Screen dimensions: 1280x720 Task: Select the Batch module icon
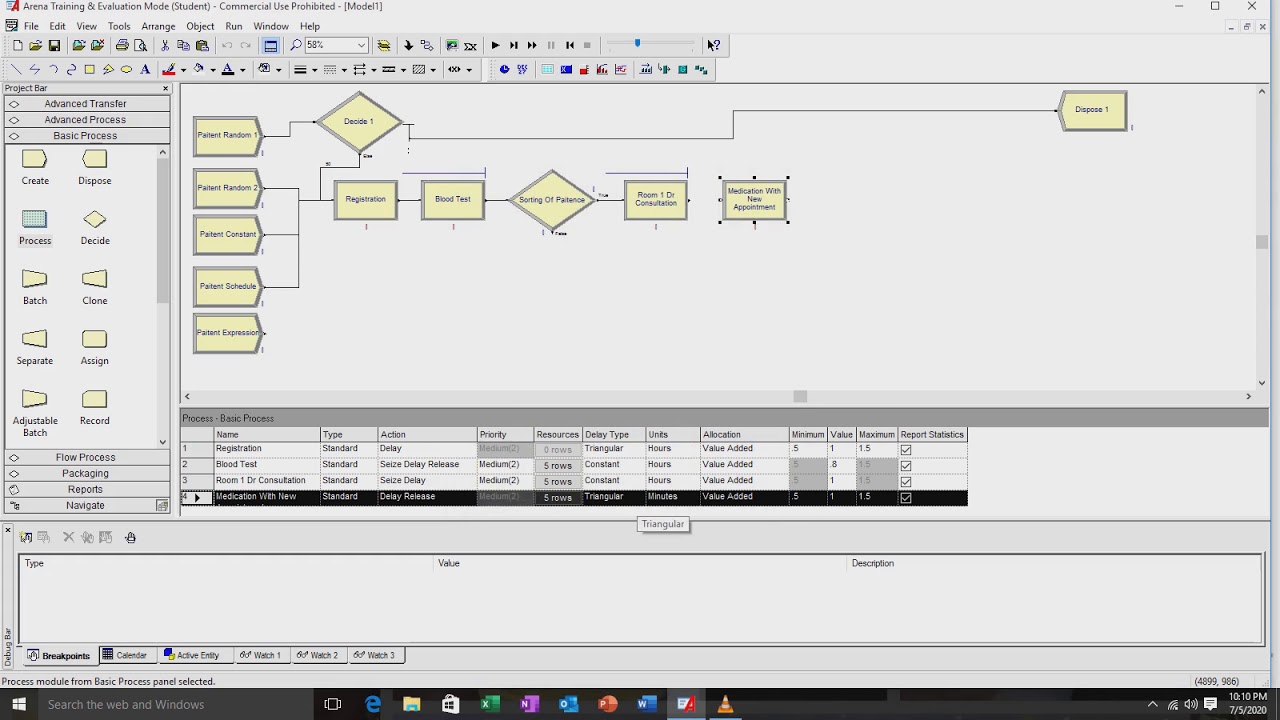35,280
